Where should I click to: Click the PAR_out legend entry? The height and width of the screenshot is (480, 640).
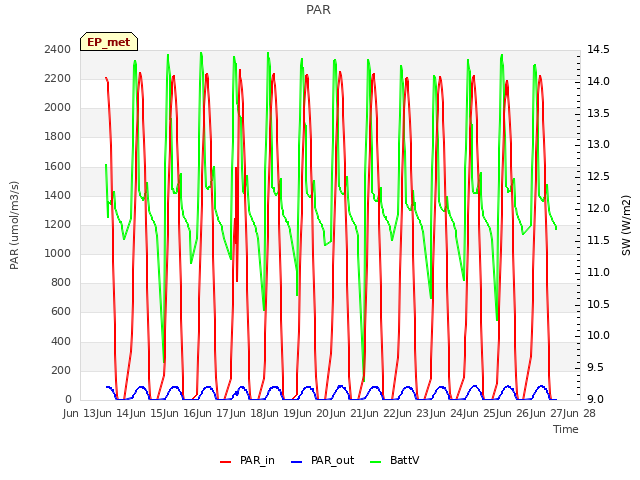click(x=322, y=460)
